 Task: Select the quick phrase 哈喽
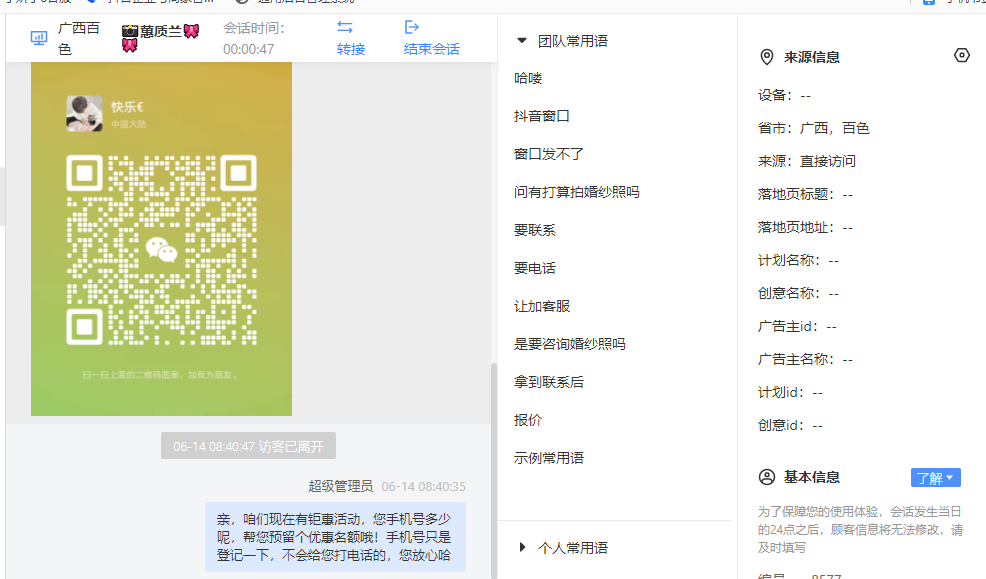point(528,79)
